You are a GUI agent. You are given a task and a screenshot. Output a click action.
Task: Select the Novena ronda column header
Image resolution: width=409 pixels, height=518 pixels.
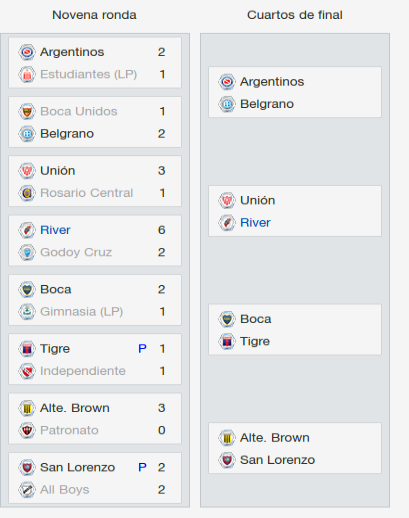point(94,15)
